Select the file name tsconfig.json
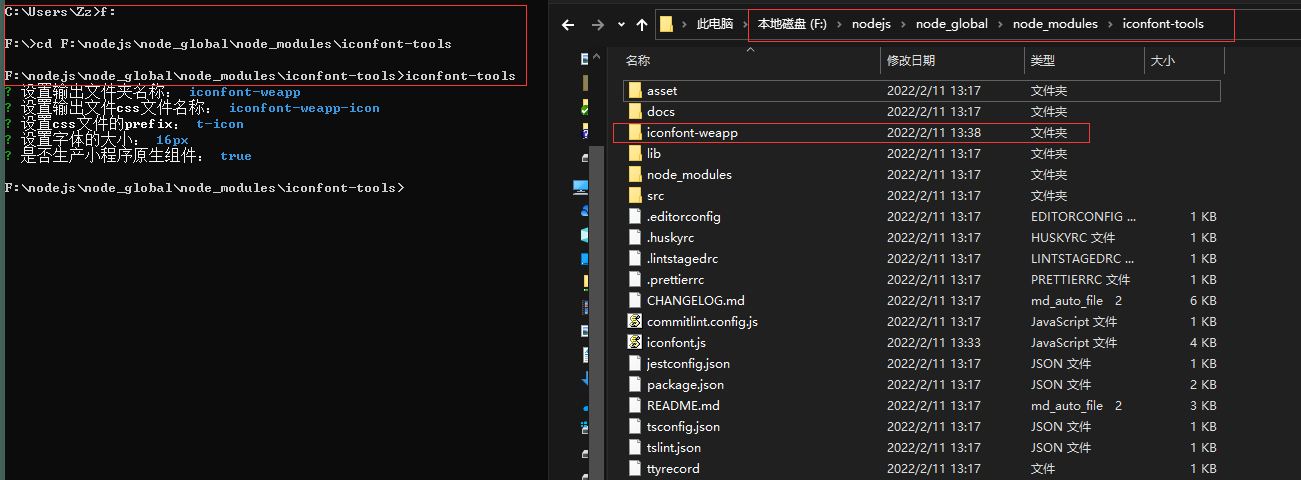1301x480 pixels. point(683,427)
